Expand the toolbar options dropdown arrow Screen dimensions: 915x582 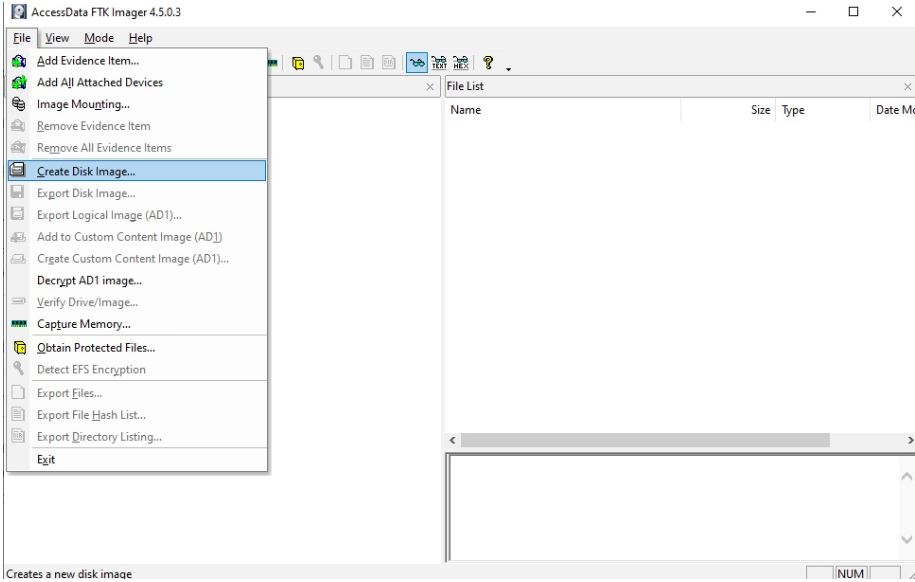[508, 69]
